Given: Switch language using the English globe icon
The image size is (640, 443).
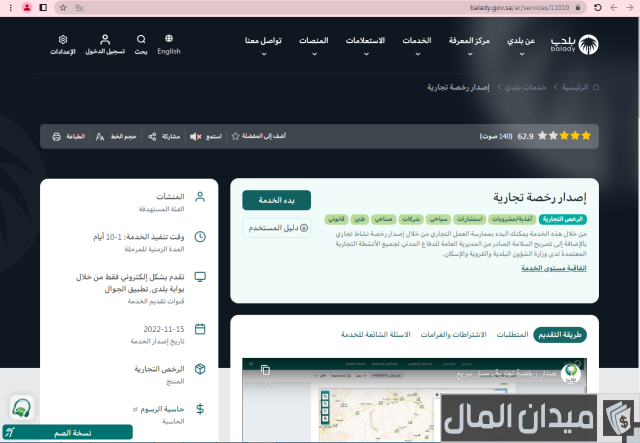Looking at the screenshot, I should tap(169, 44).
